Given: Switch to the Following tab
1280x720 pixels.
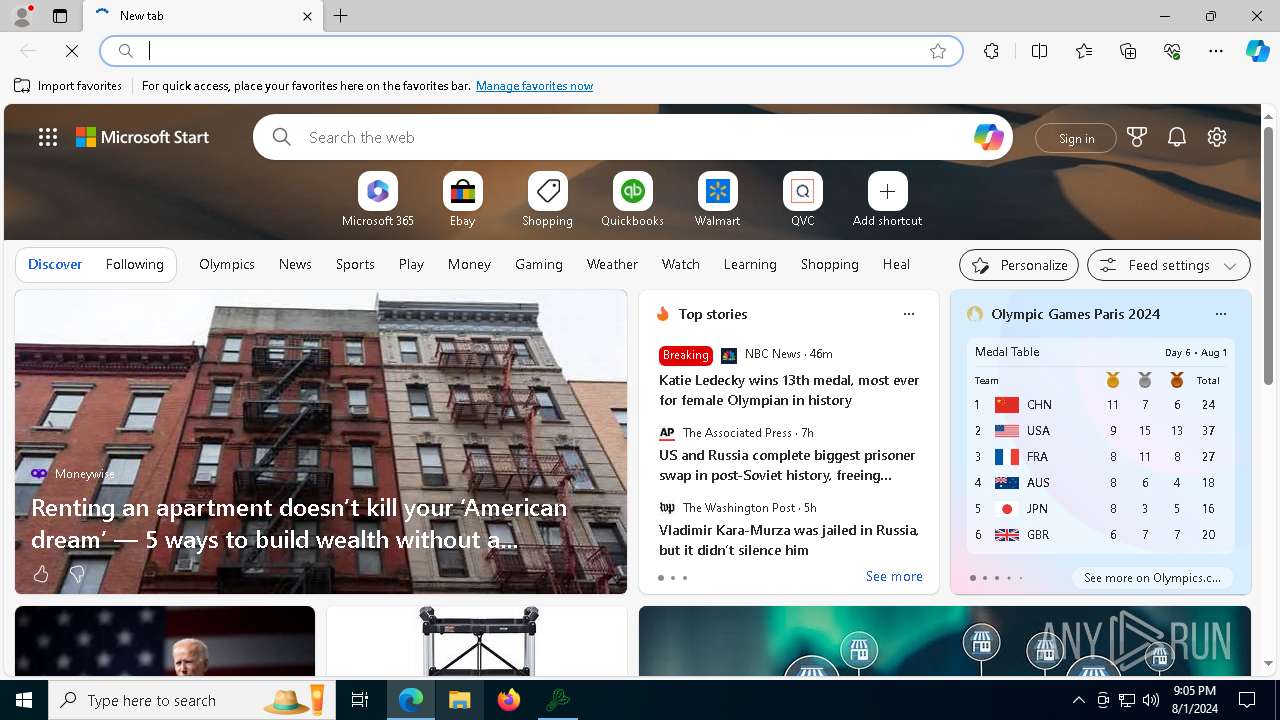Looking at the screenshot, I should [x=135, y=264].
